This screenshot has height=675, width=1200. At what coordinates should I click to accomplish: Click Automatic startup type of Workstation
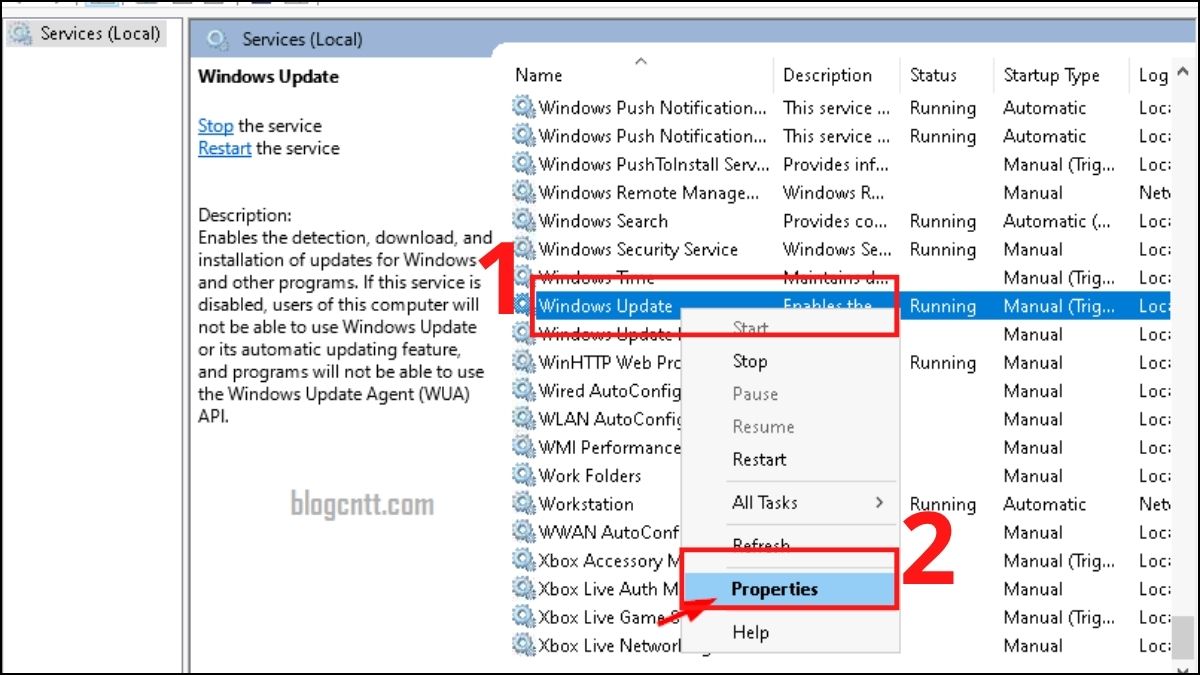tap(1044, 504)
